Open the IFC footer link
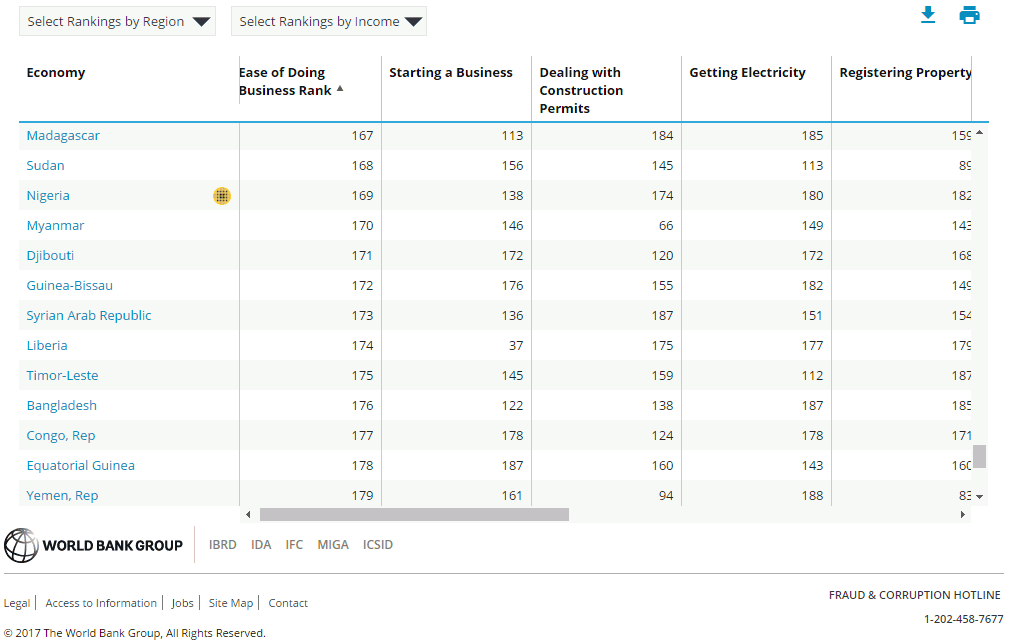1026x643 pixels. [294, 545]
